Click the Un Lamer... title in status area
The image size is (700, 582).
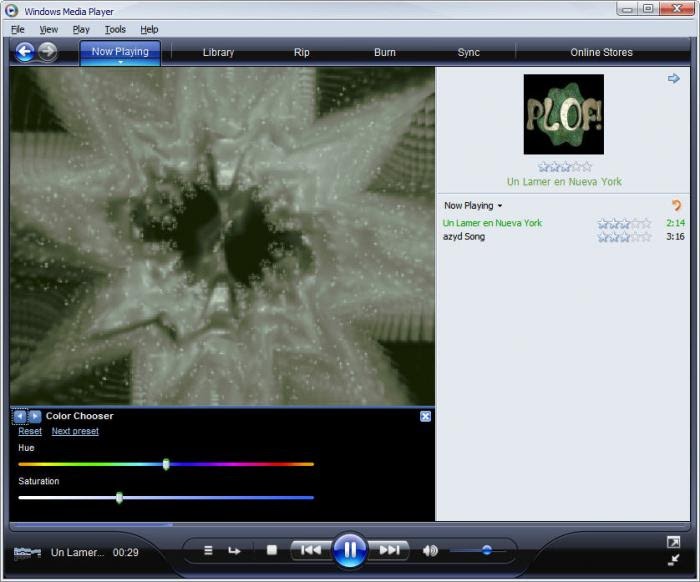[77, 553]
